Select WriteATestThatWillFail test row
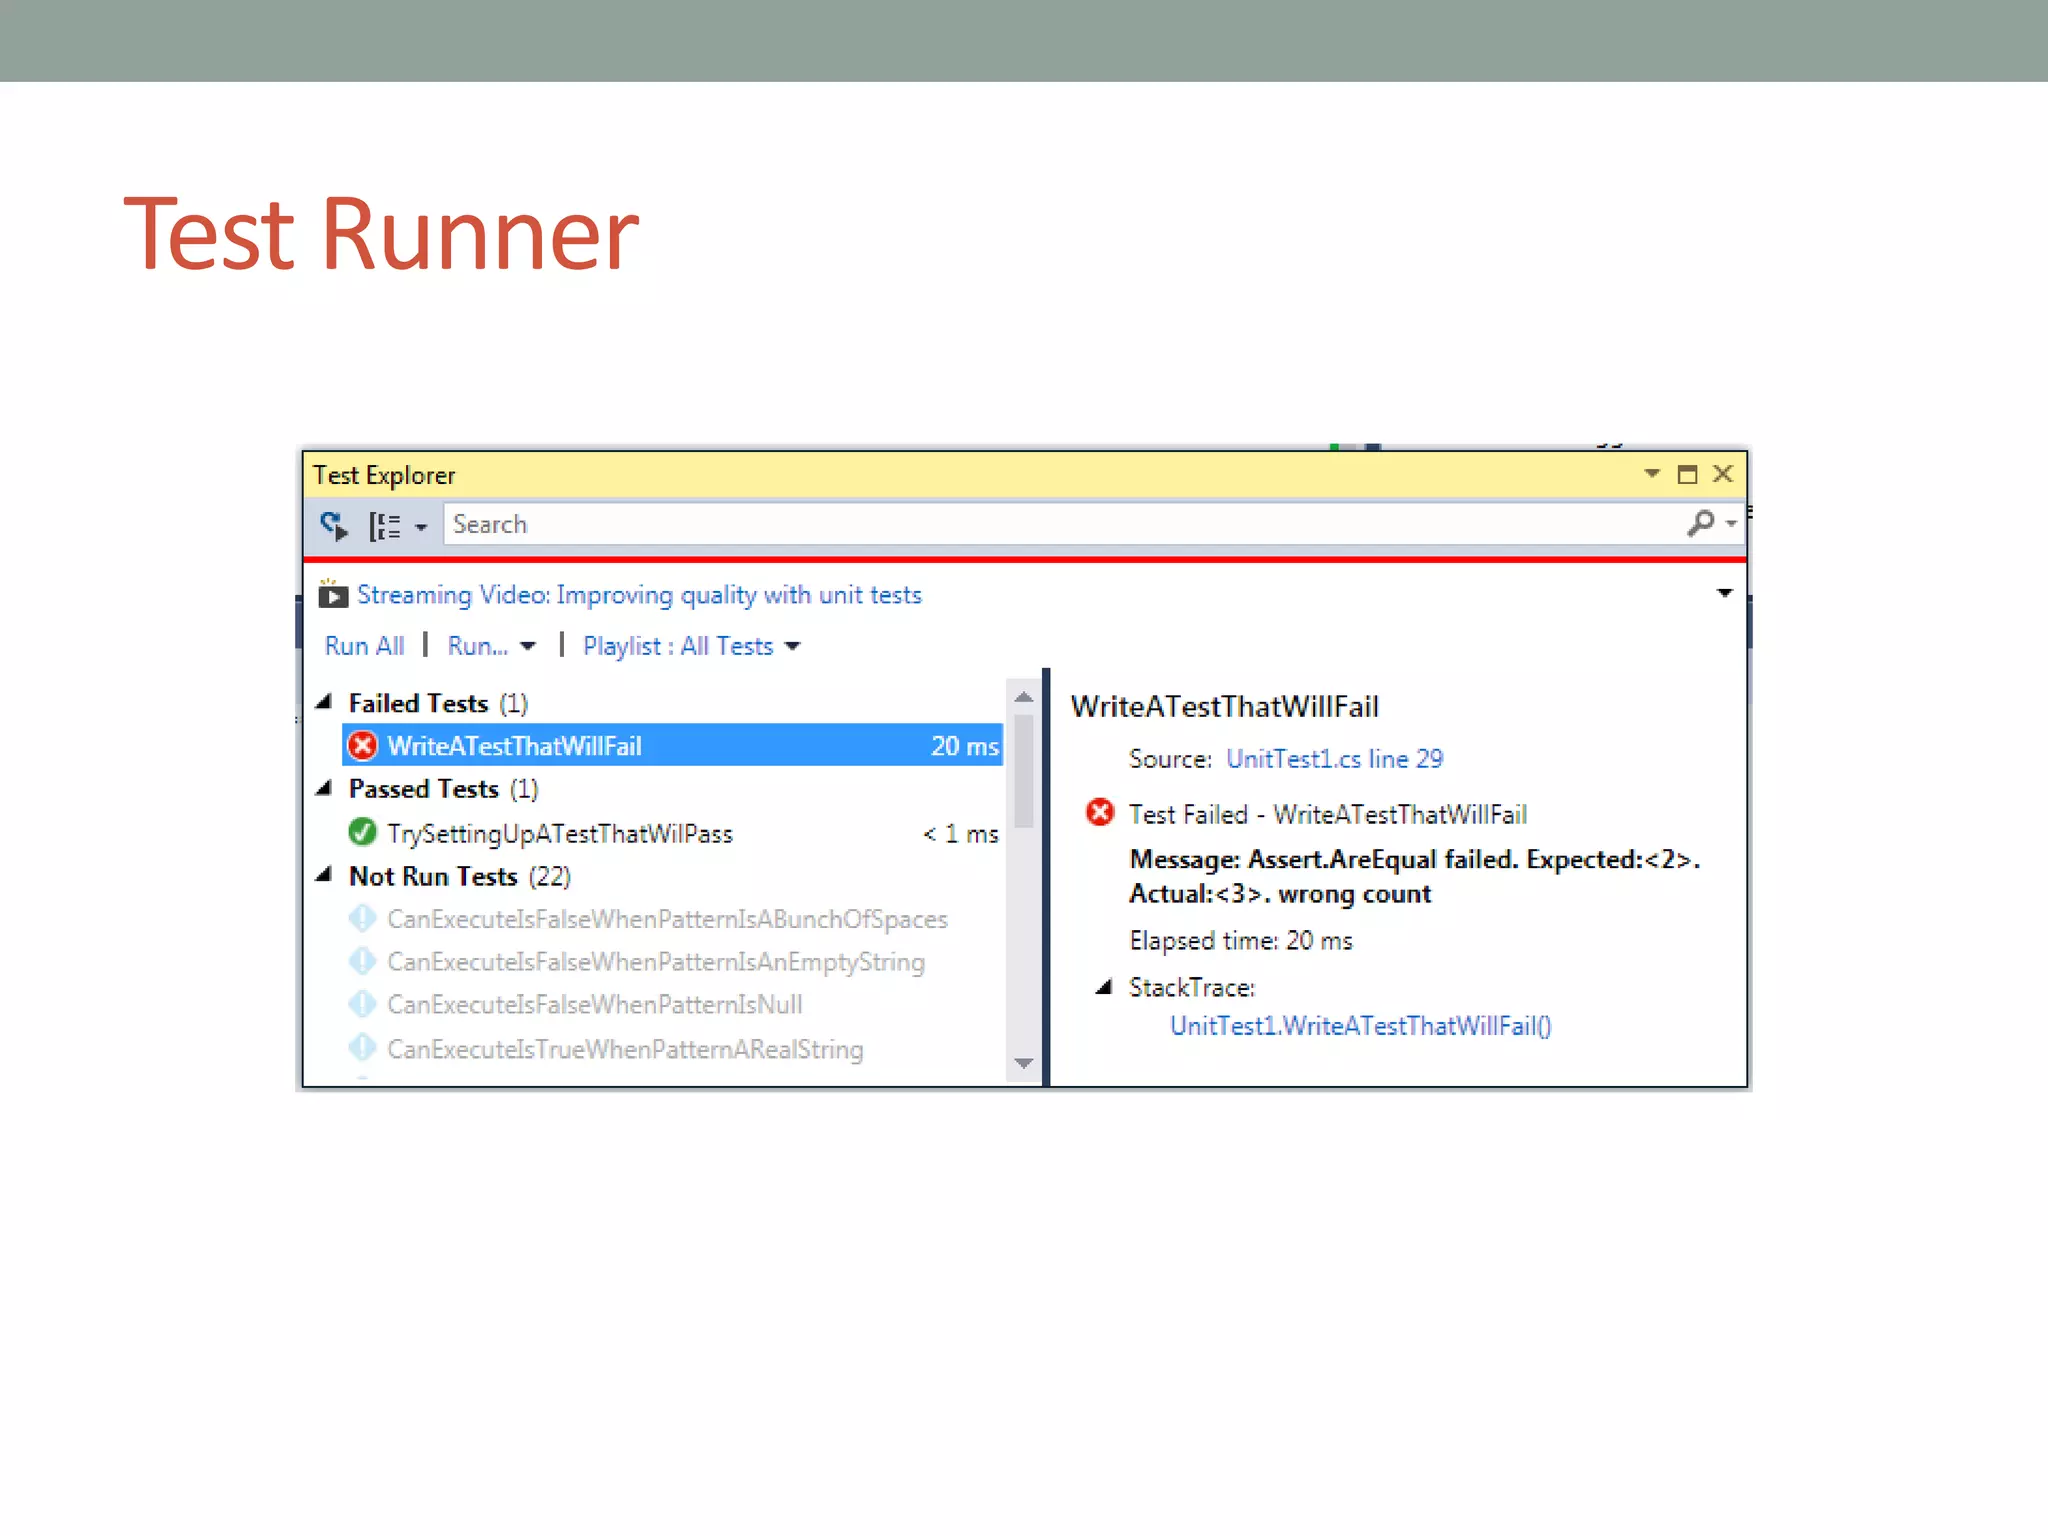The width and height of the screenshot is (2048, 1536). (x=672, y=746)
